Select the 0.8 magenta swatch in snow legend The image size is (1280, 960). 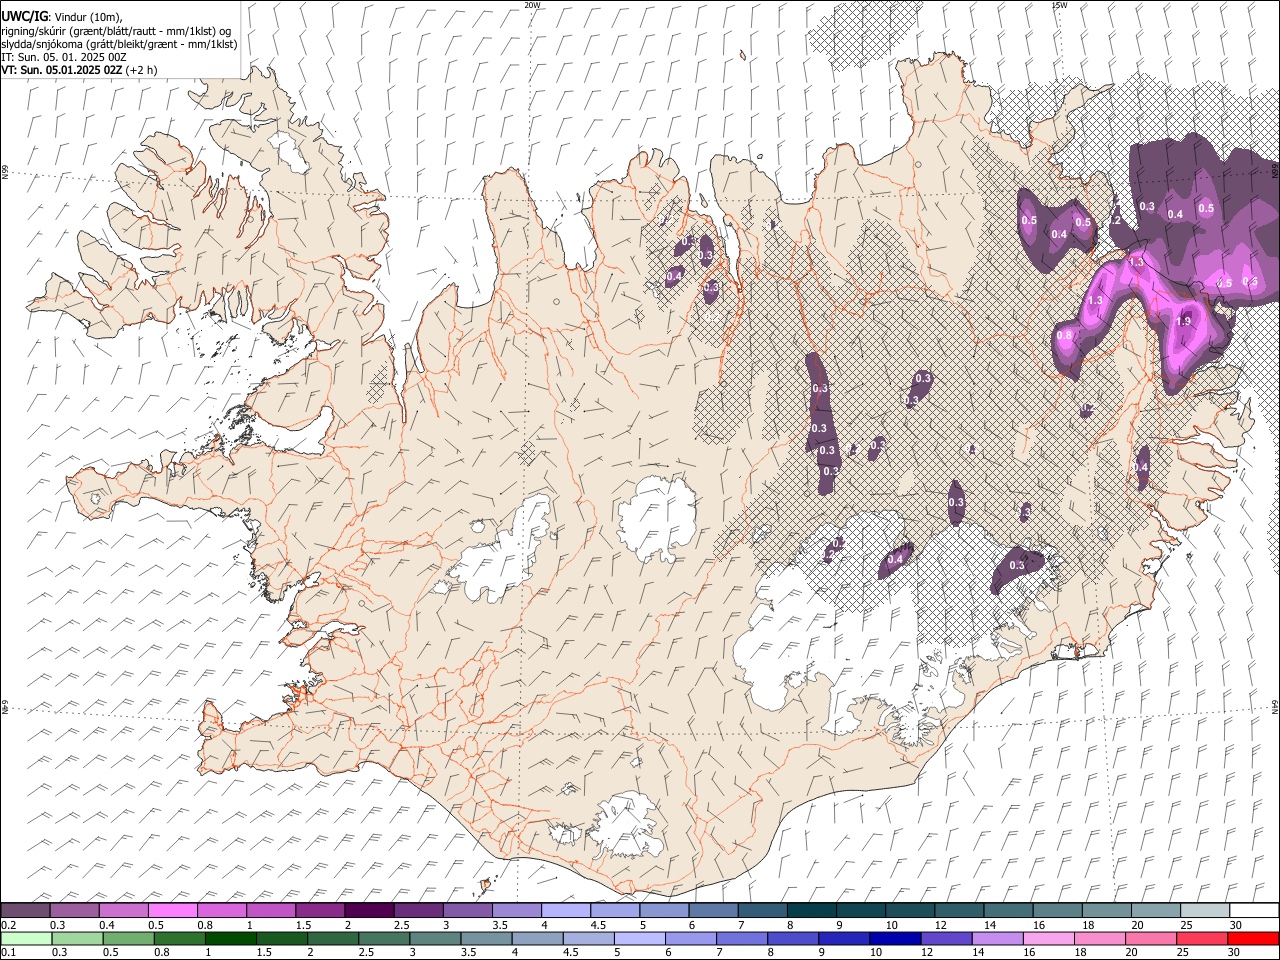click(221, 910)
